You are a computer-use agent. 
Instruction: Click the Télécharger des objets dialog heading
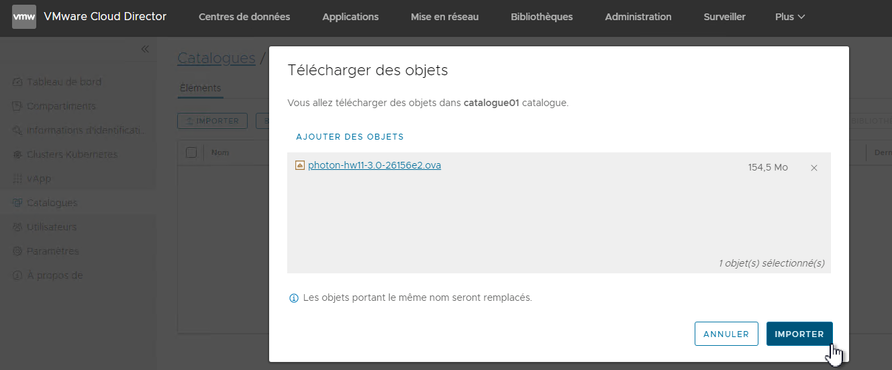pos(367,71)
